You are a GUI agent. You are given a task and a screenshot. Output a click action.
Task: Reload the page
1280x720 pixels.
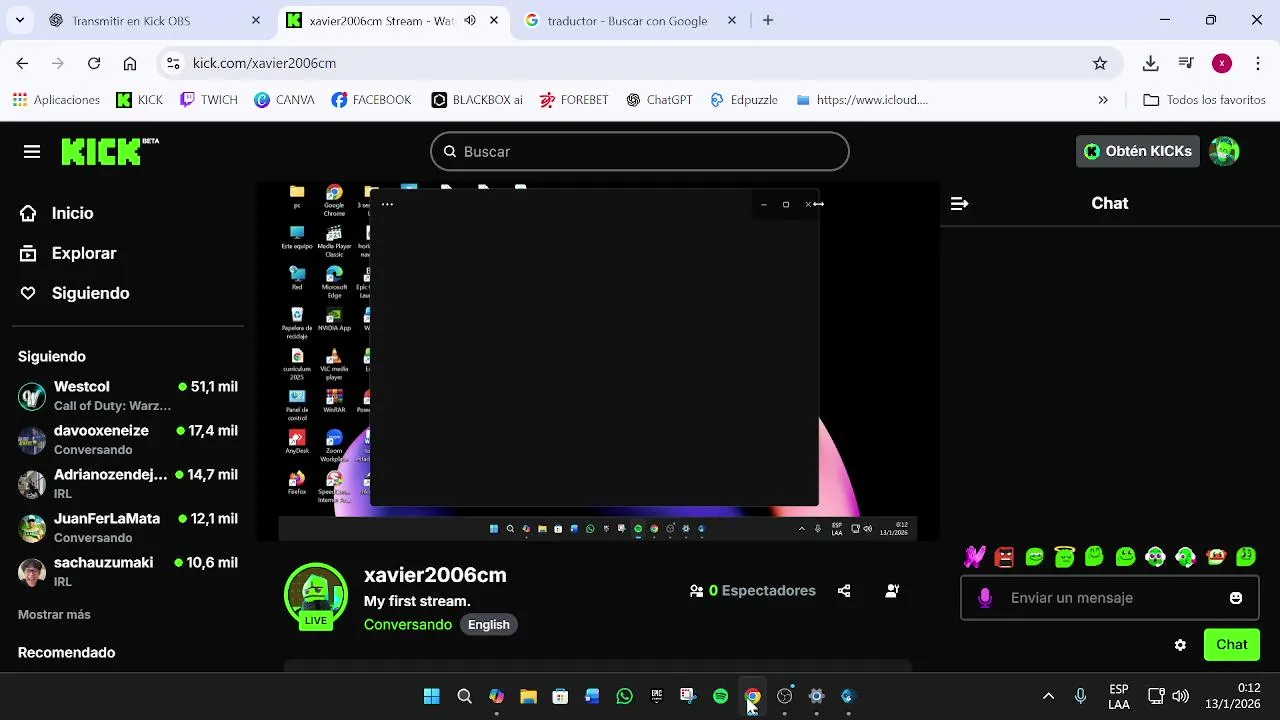click(94, 63)
